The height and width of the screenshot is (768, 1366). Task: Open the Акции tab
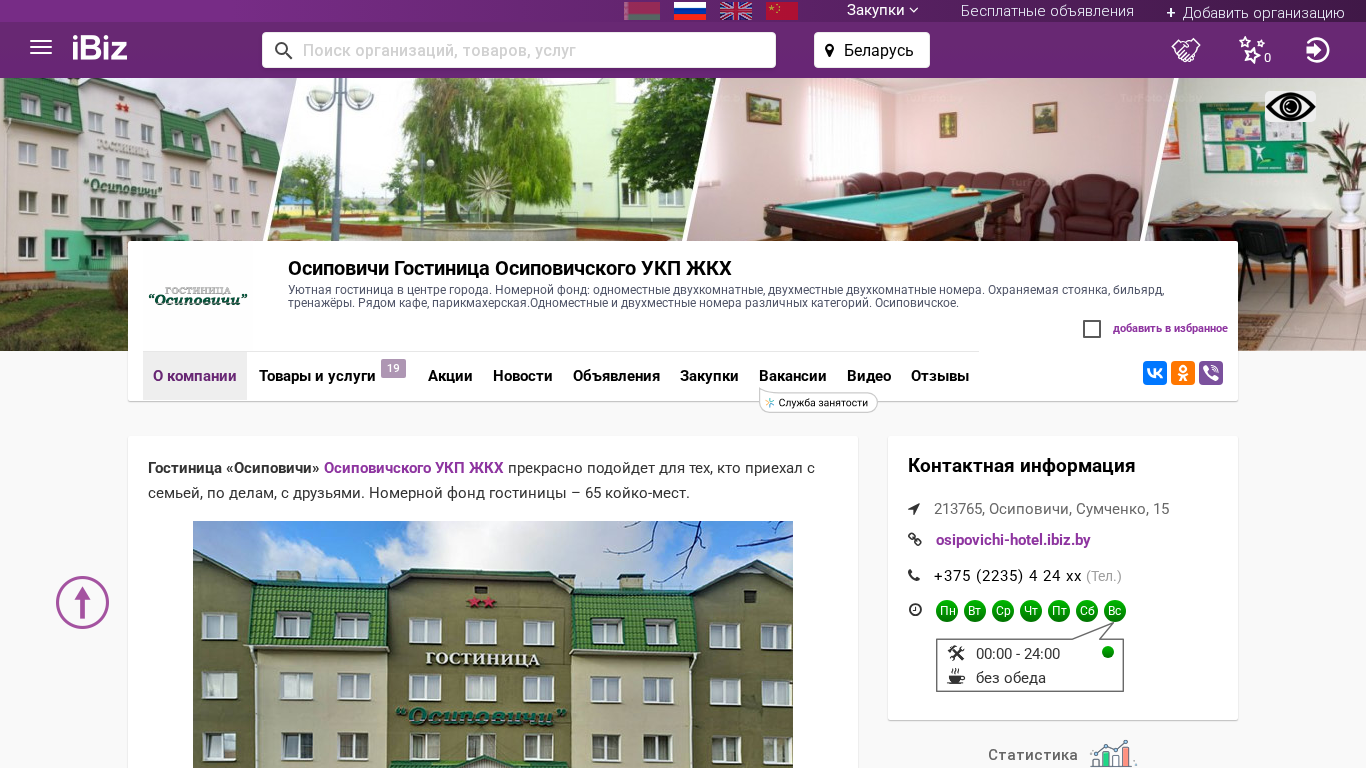[450, 376]
